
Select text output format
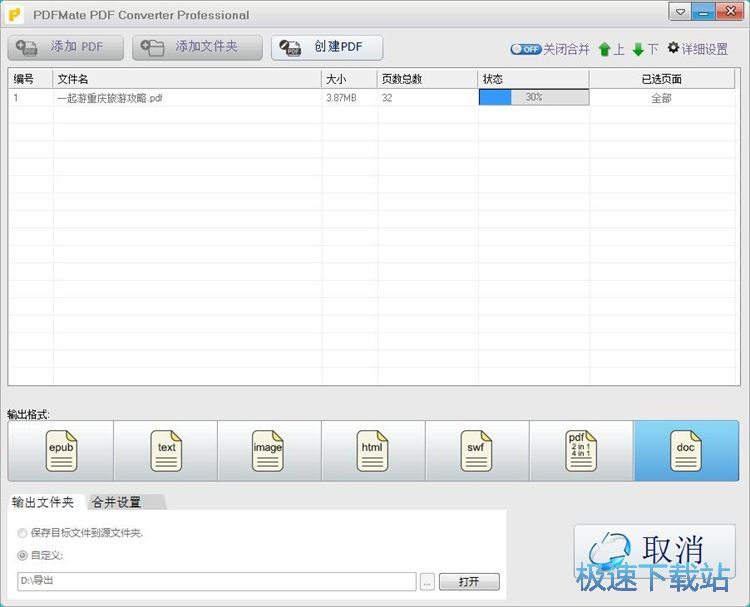(165, 451)
